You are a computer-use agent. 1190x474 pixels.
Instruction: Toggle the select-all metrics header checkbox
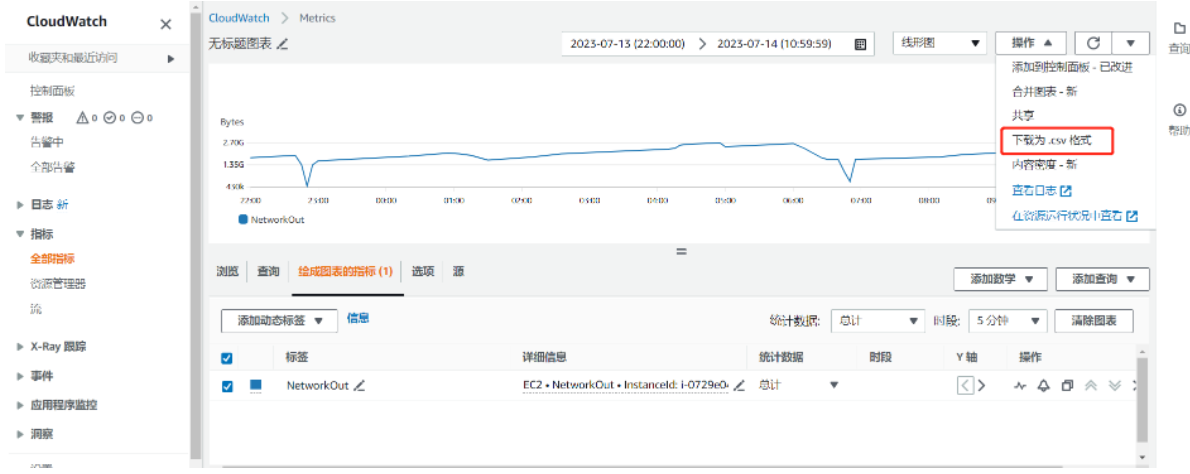(226, 358)
